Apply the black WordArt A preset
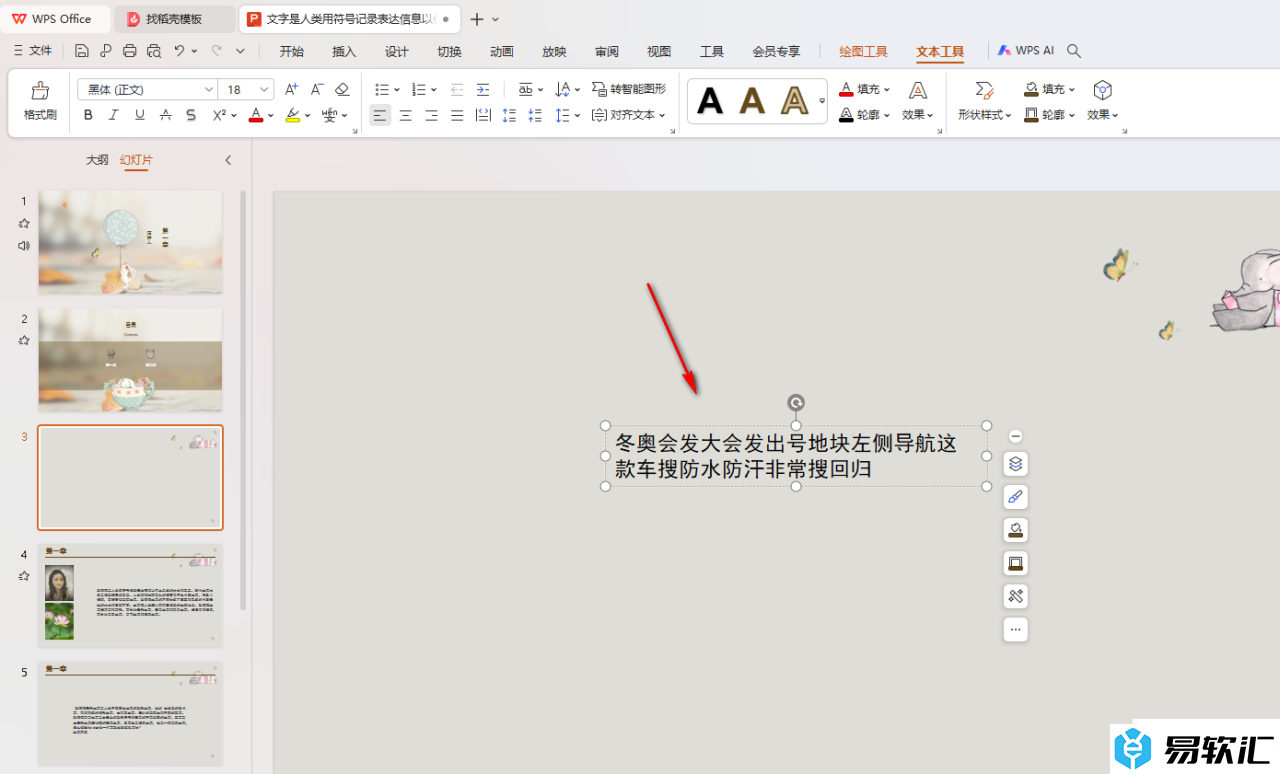Screen dimensions: 1280x774 pos(710,101)
